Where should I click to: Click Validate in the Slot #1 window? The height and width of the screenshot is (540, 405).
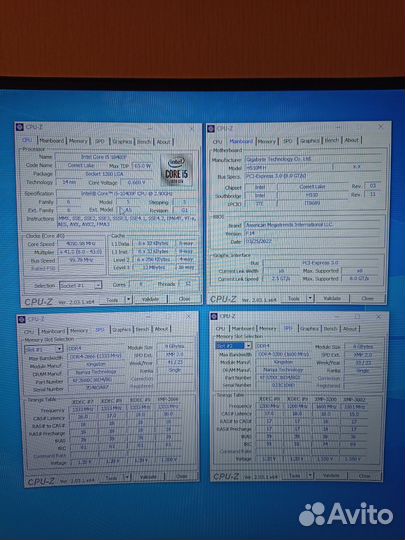(x=148, y=477)
